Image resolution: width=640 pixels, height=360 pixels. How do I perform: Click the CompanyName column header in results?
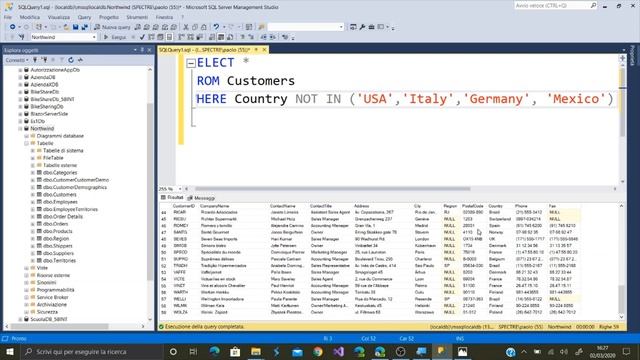pos(215,206)
